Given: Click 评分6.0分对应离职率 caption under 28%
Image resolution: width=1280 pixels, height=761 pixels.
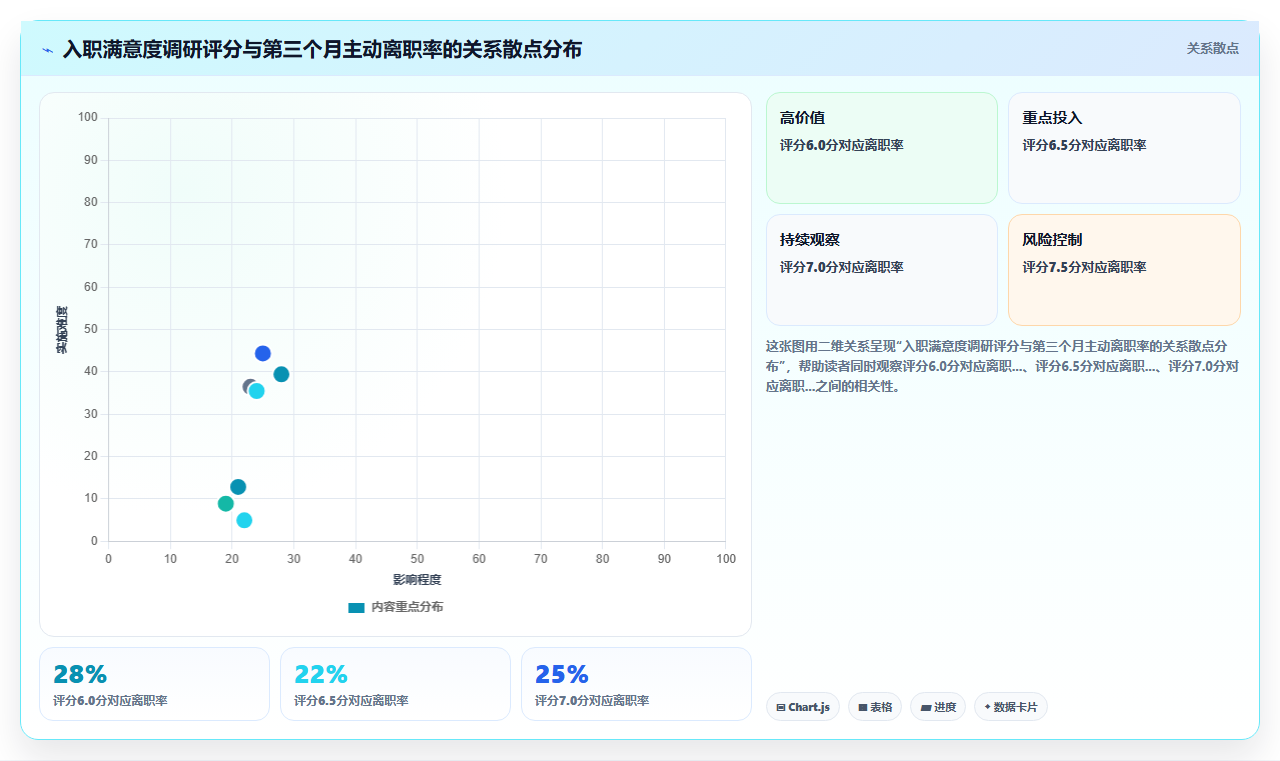Looking at the screenshot, I should (x=110, y=700).
